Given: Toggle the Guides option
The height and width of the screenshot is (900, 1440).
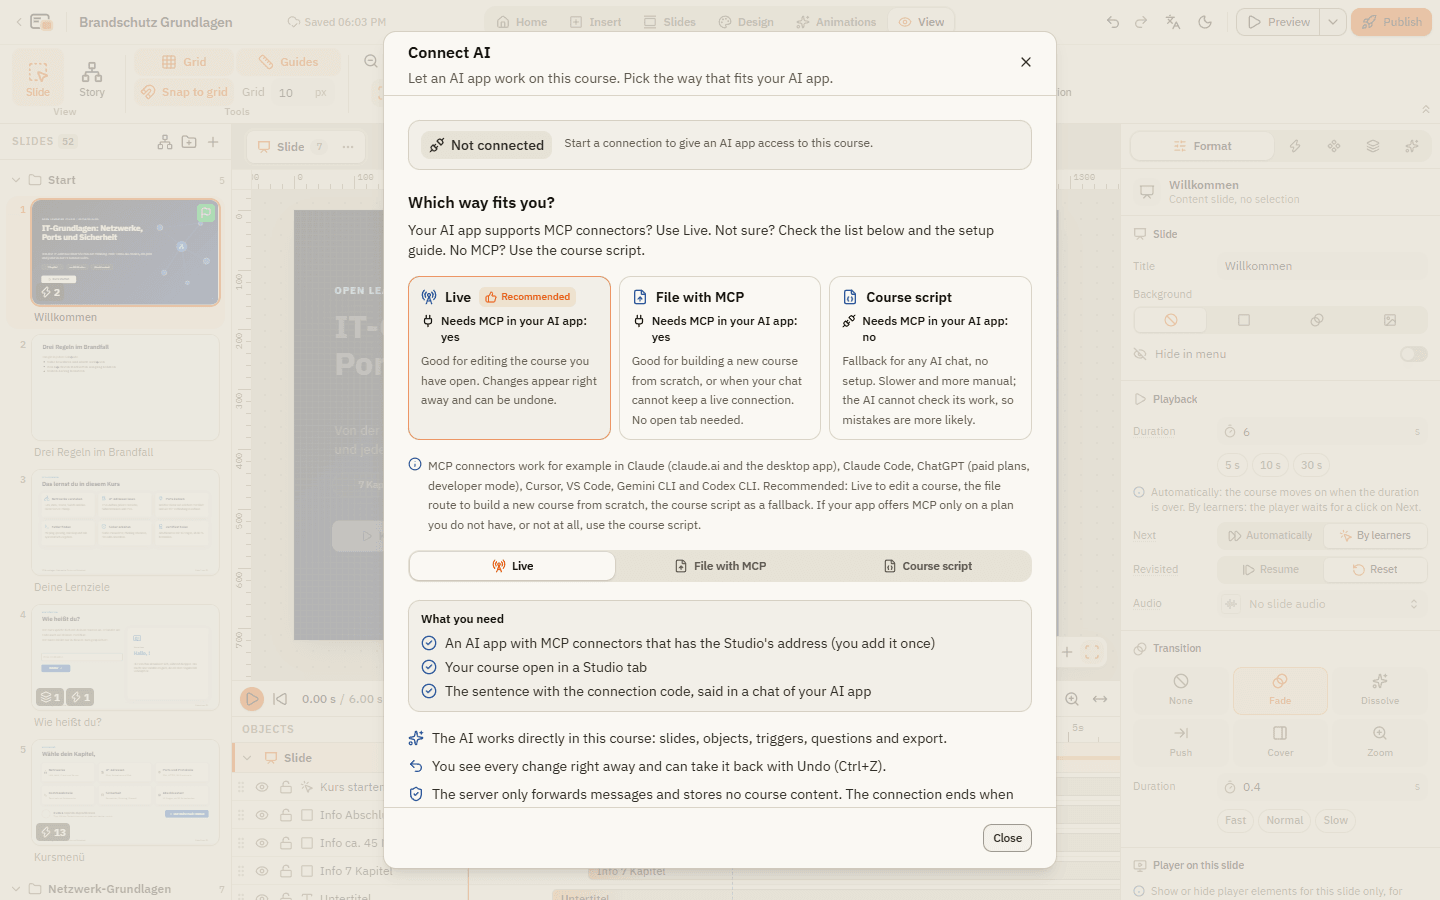Looking at the screenshot, I should (288, 62).
